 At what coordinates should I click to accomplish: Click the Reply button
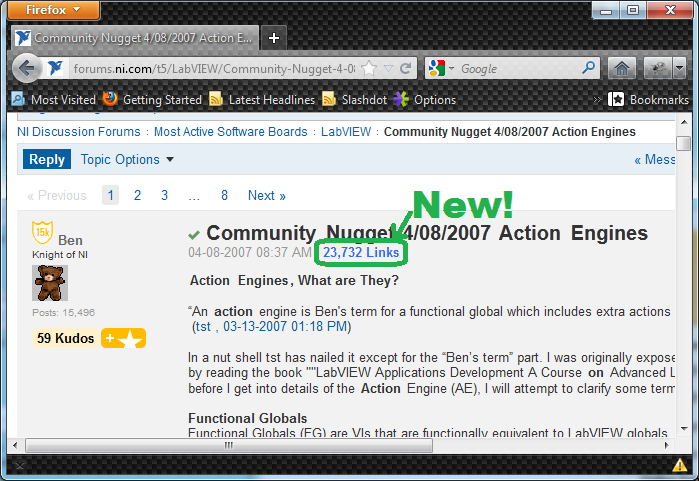click(47, 159)
